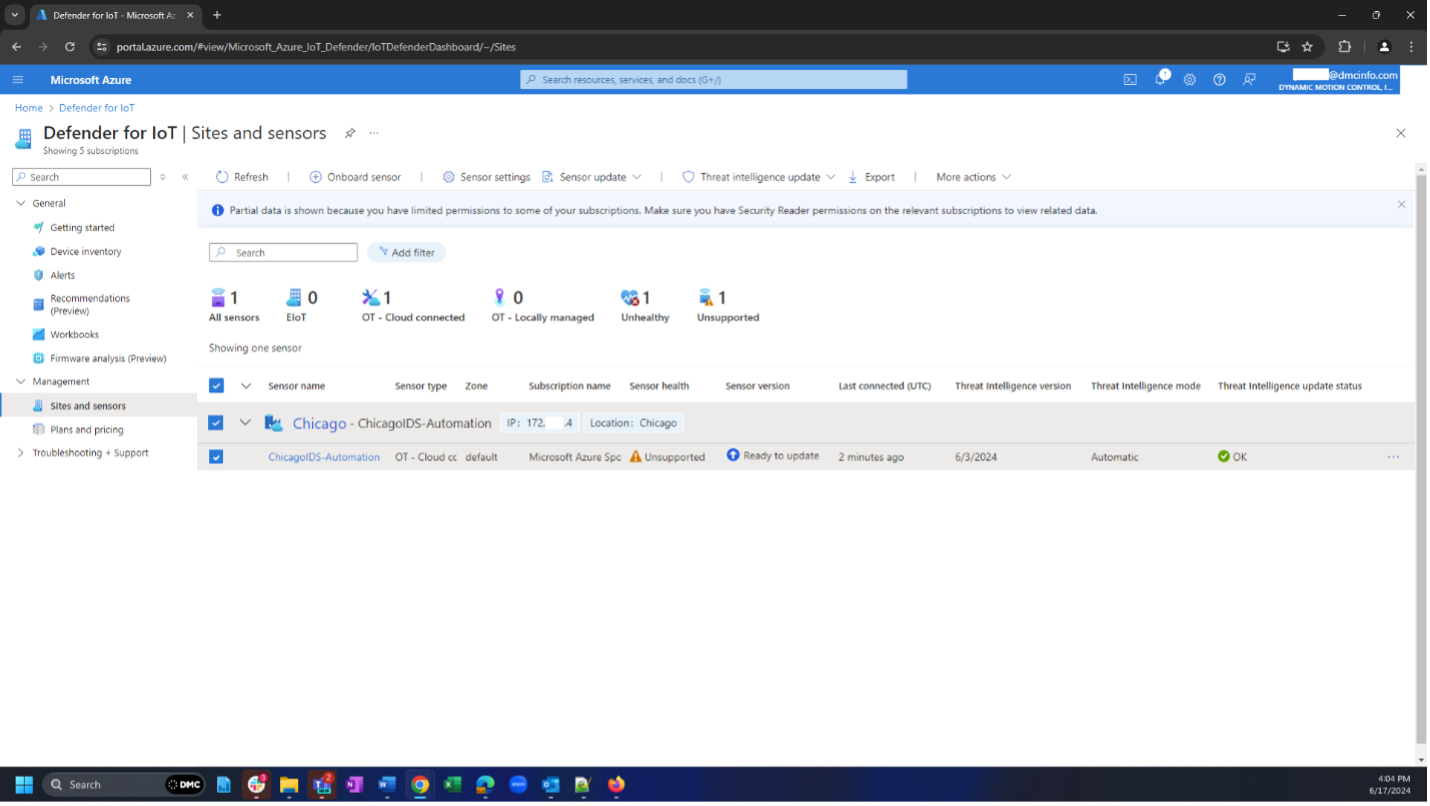Open Plans and pricing in the sidebar
The width and height of the screenshot is (1430, 806).
[87, 430]
